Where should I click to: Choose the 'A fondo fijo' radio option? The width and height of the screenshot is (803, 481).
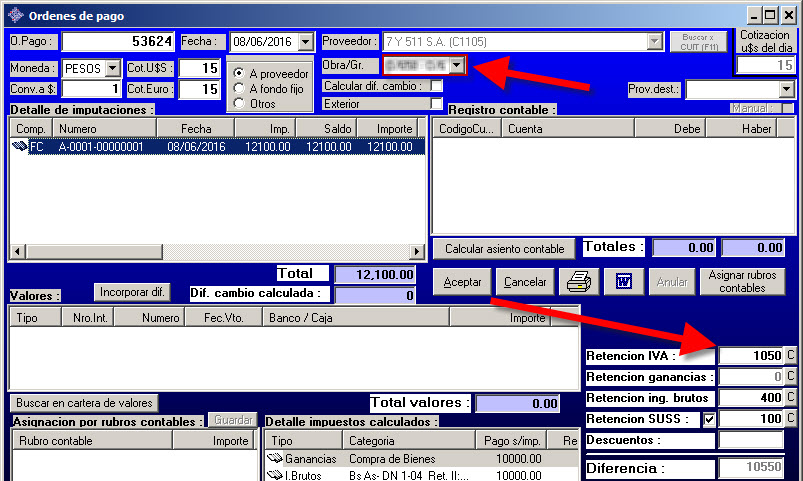tap(238, 88)
